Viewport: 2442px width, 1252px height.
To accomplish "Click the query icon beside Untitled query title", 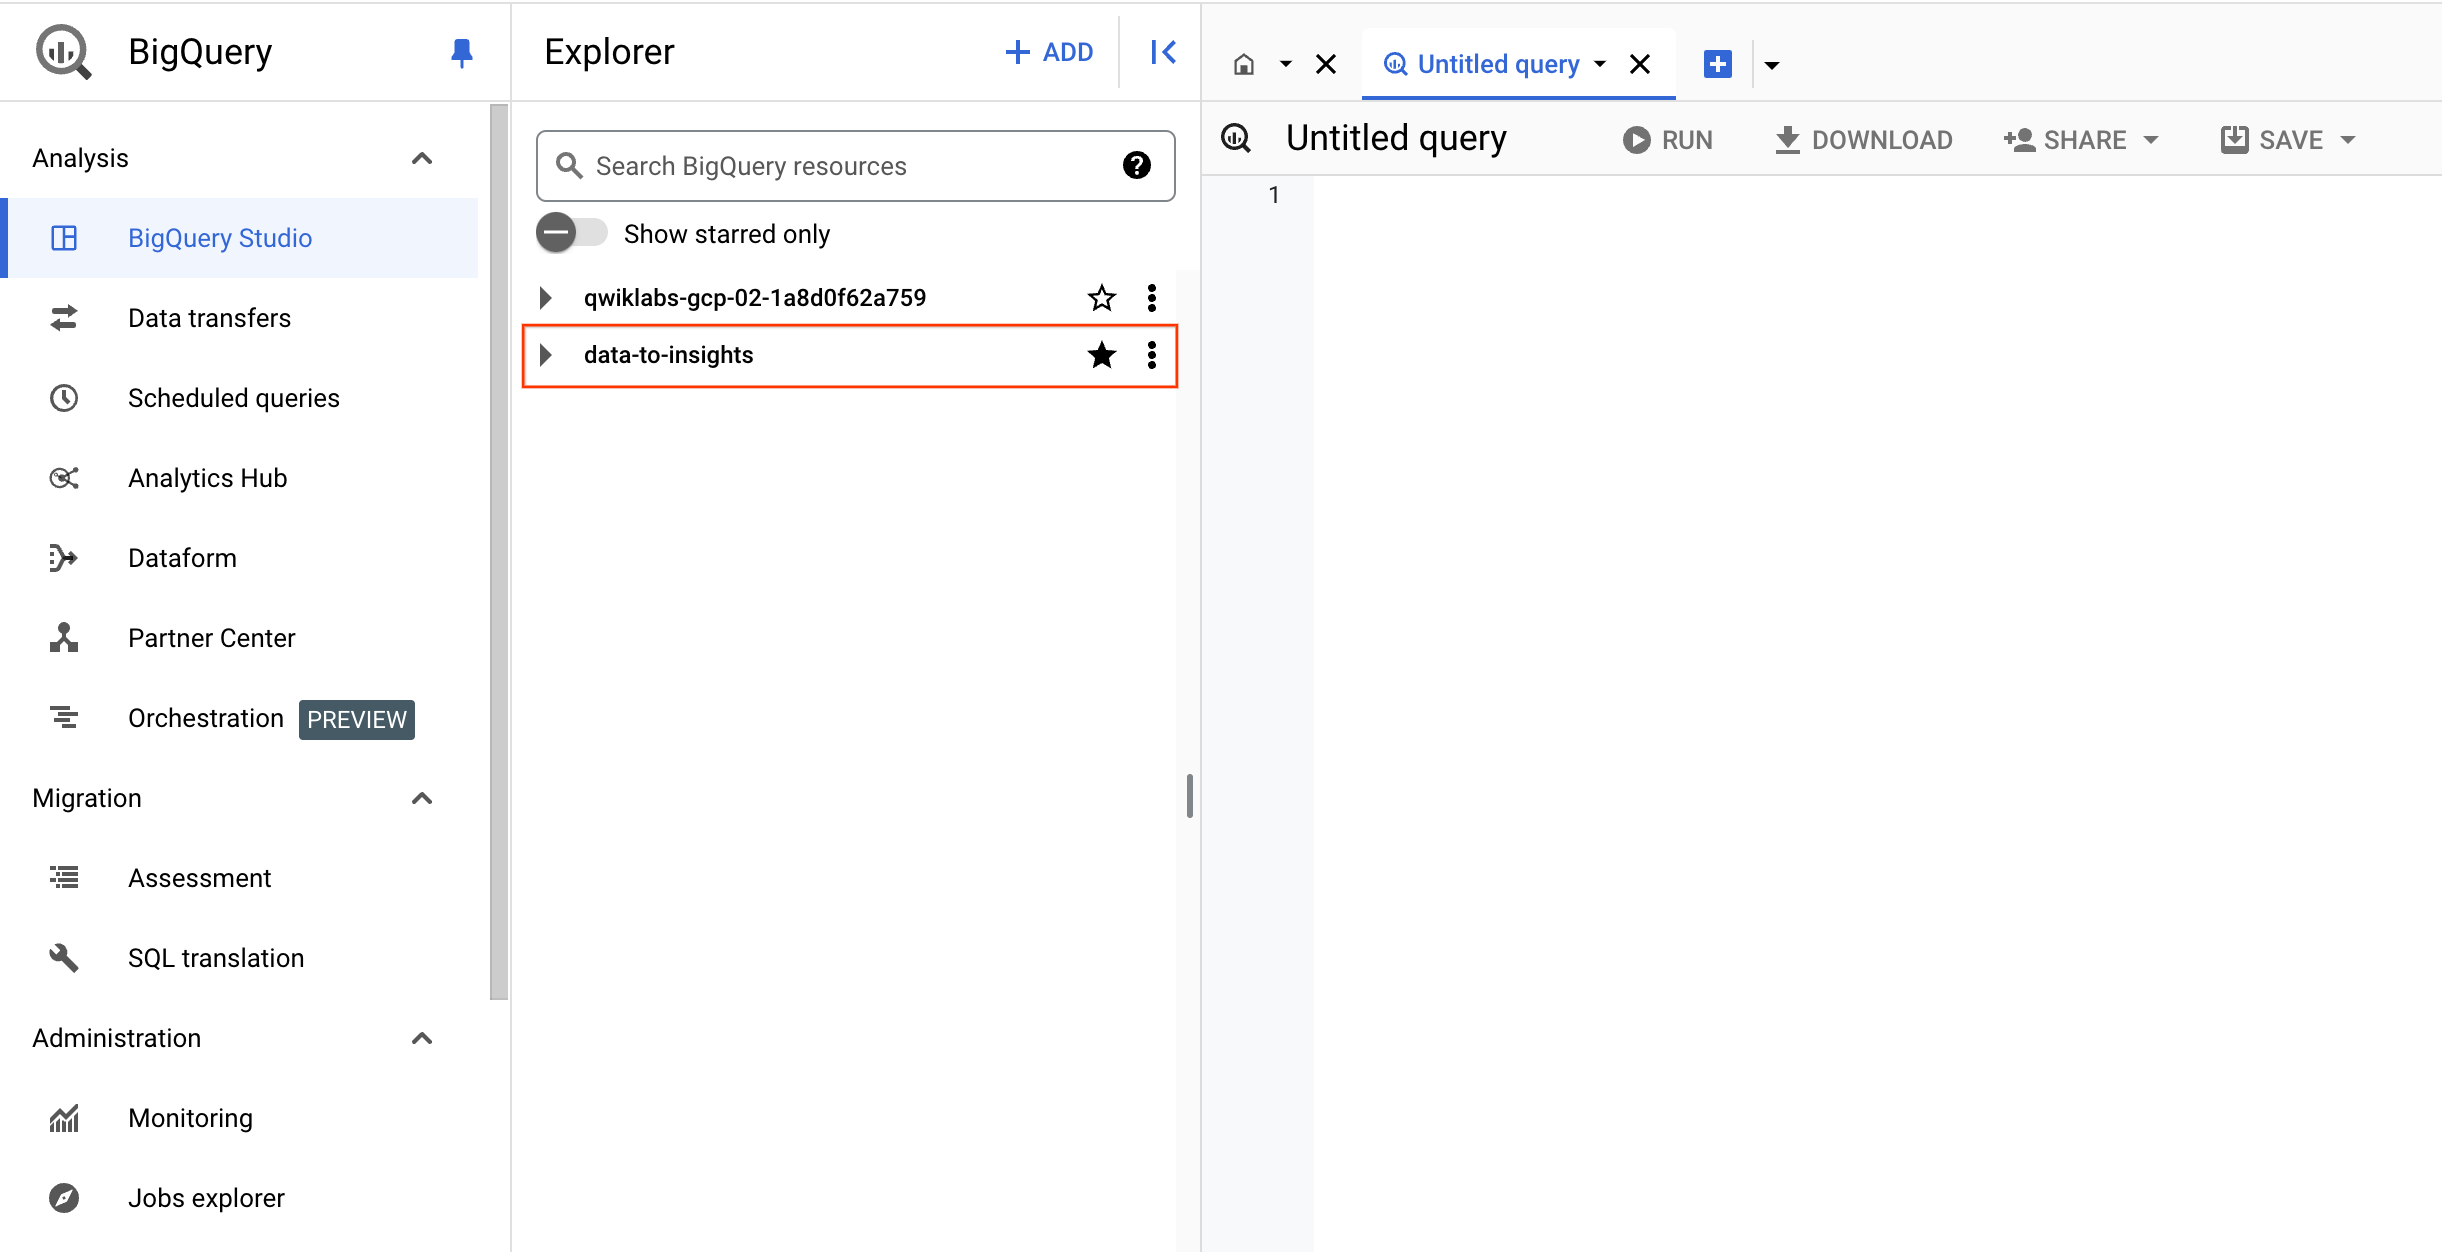I will [x=1236, y=138].
